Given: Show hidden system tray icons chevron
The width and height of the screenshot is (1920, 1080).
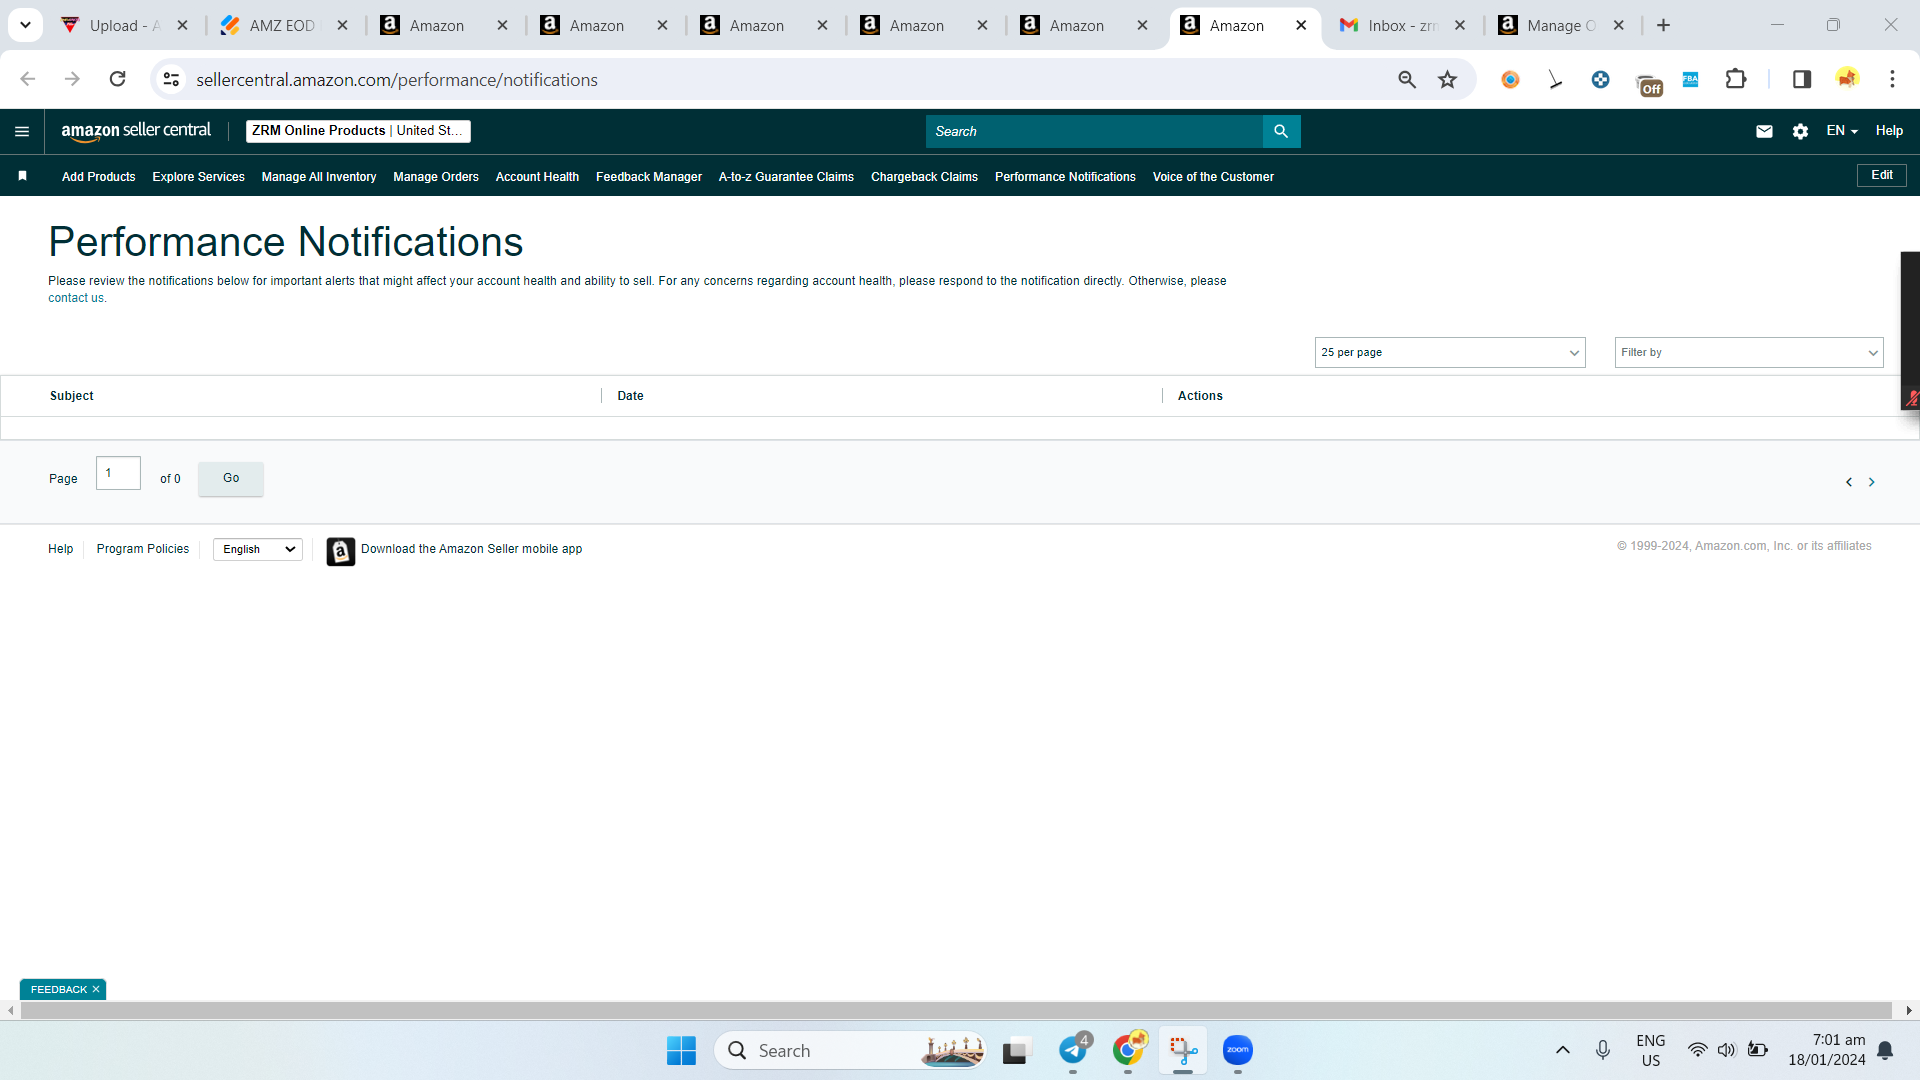Looking at the screenshot, I should click(x=1563, y=1050).
